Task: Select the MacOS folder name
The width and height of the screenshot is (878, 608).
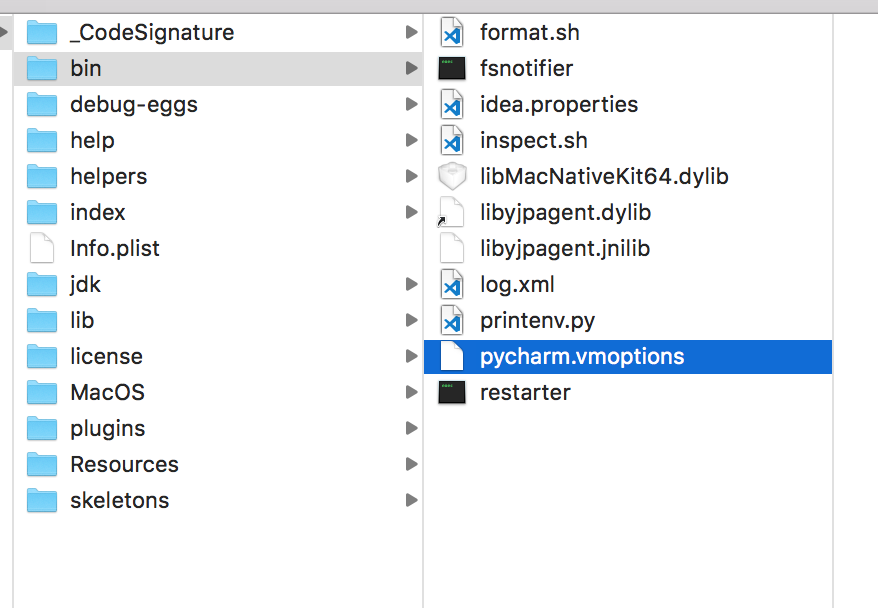Action: coord(108,392)
